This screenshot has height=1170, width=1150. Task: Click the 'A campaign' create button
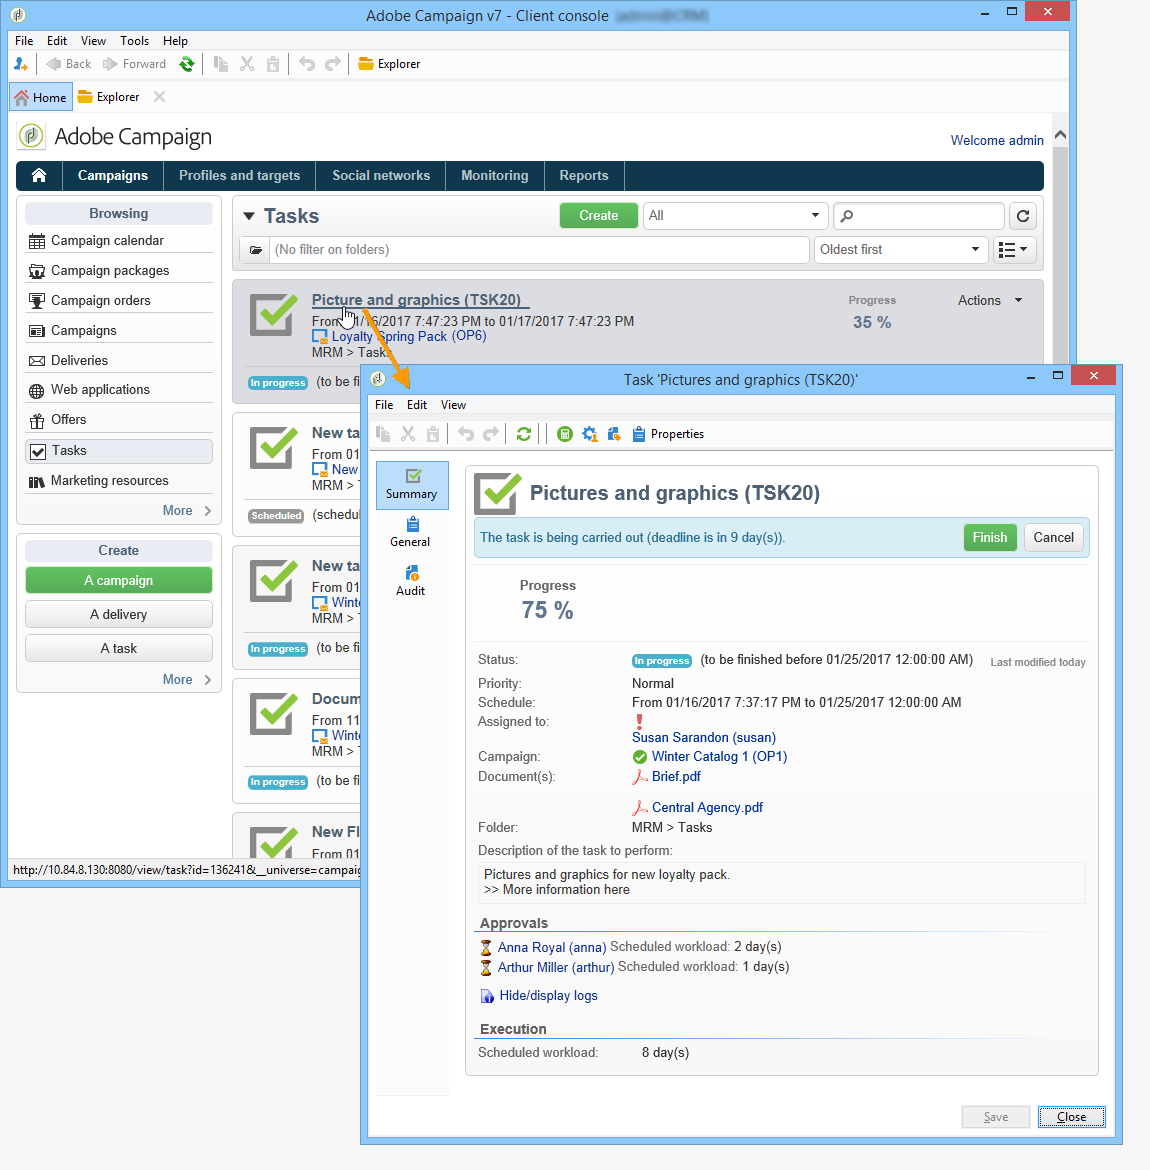click(x=119, y=581)
